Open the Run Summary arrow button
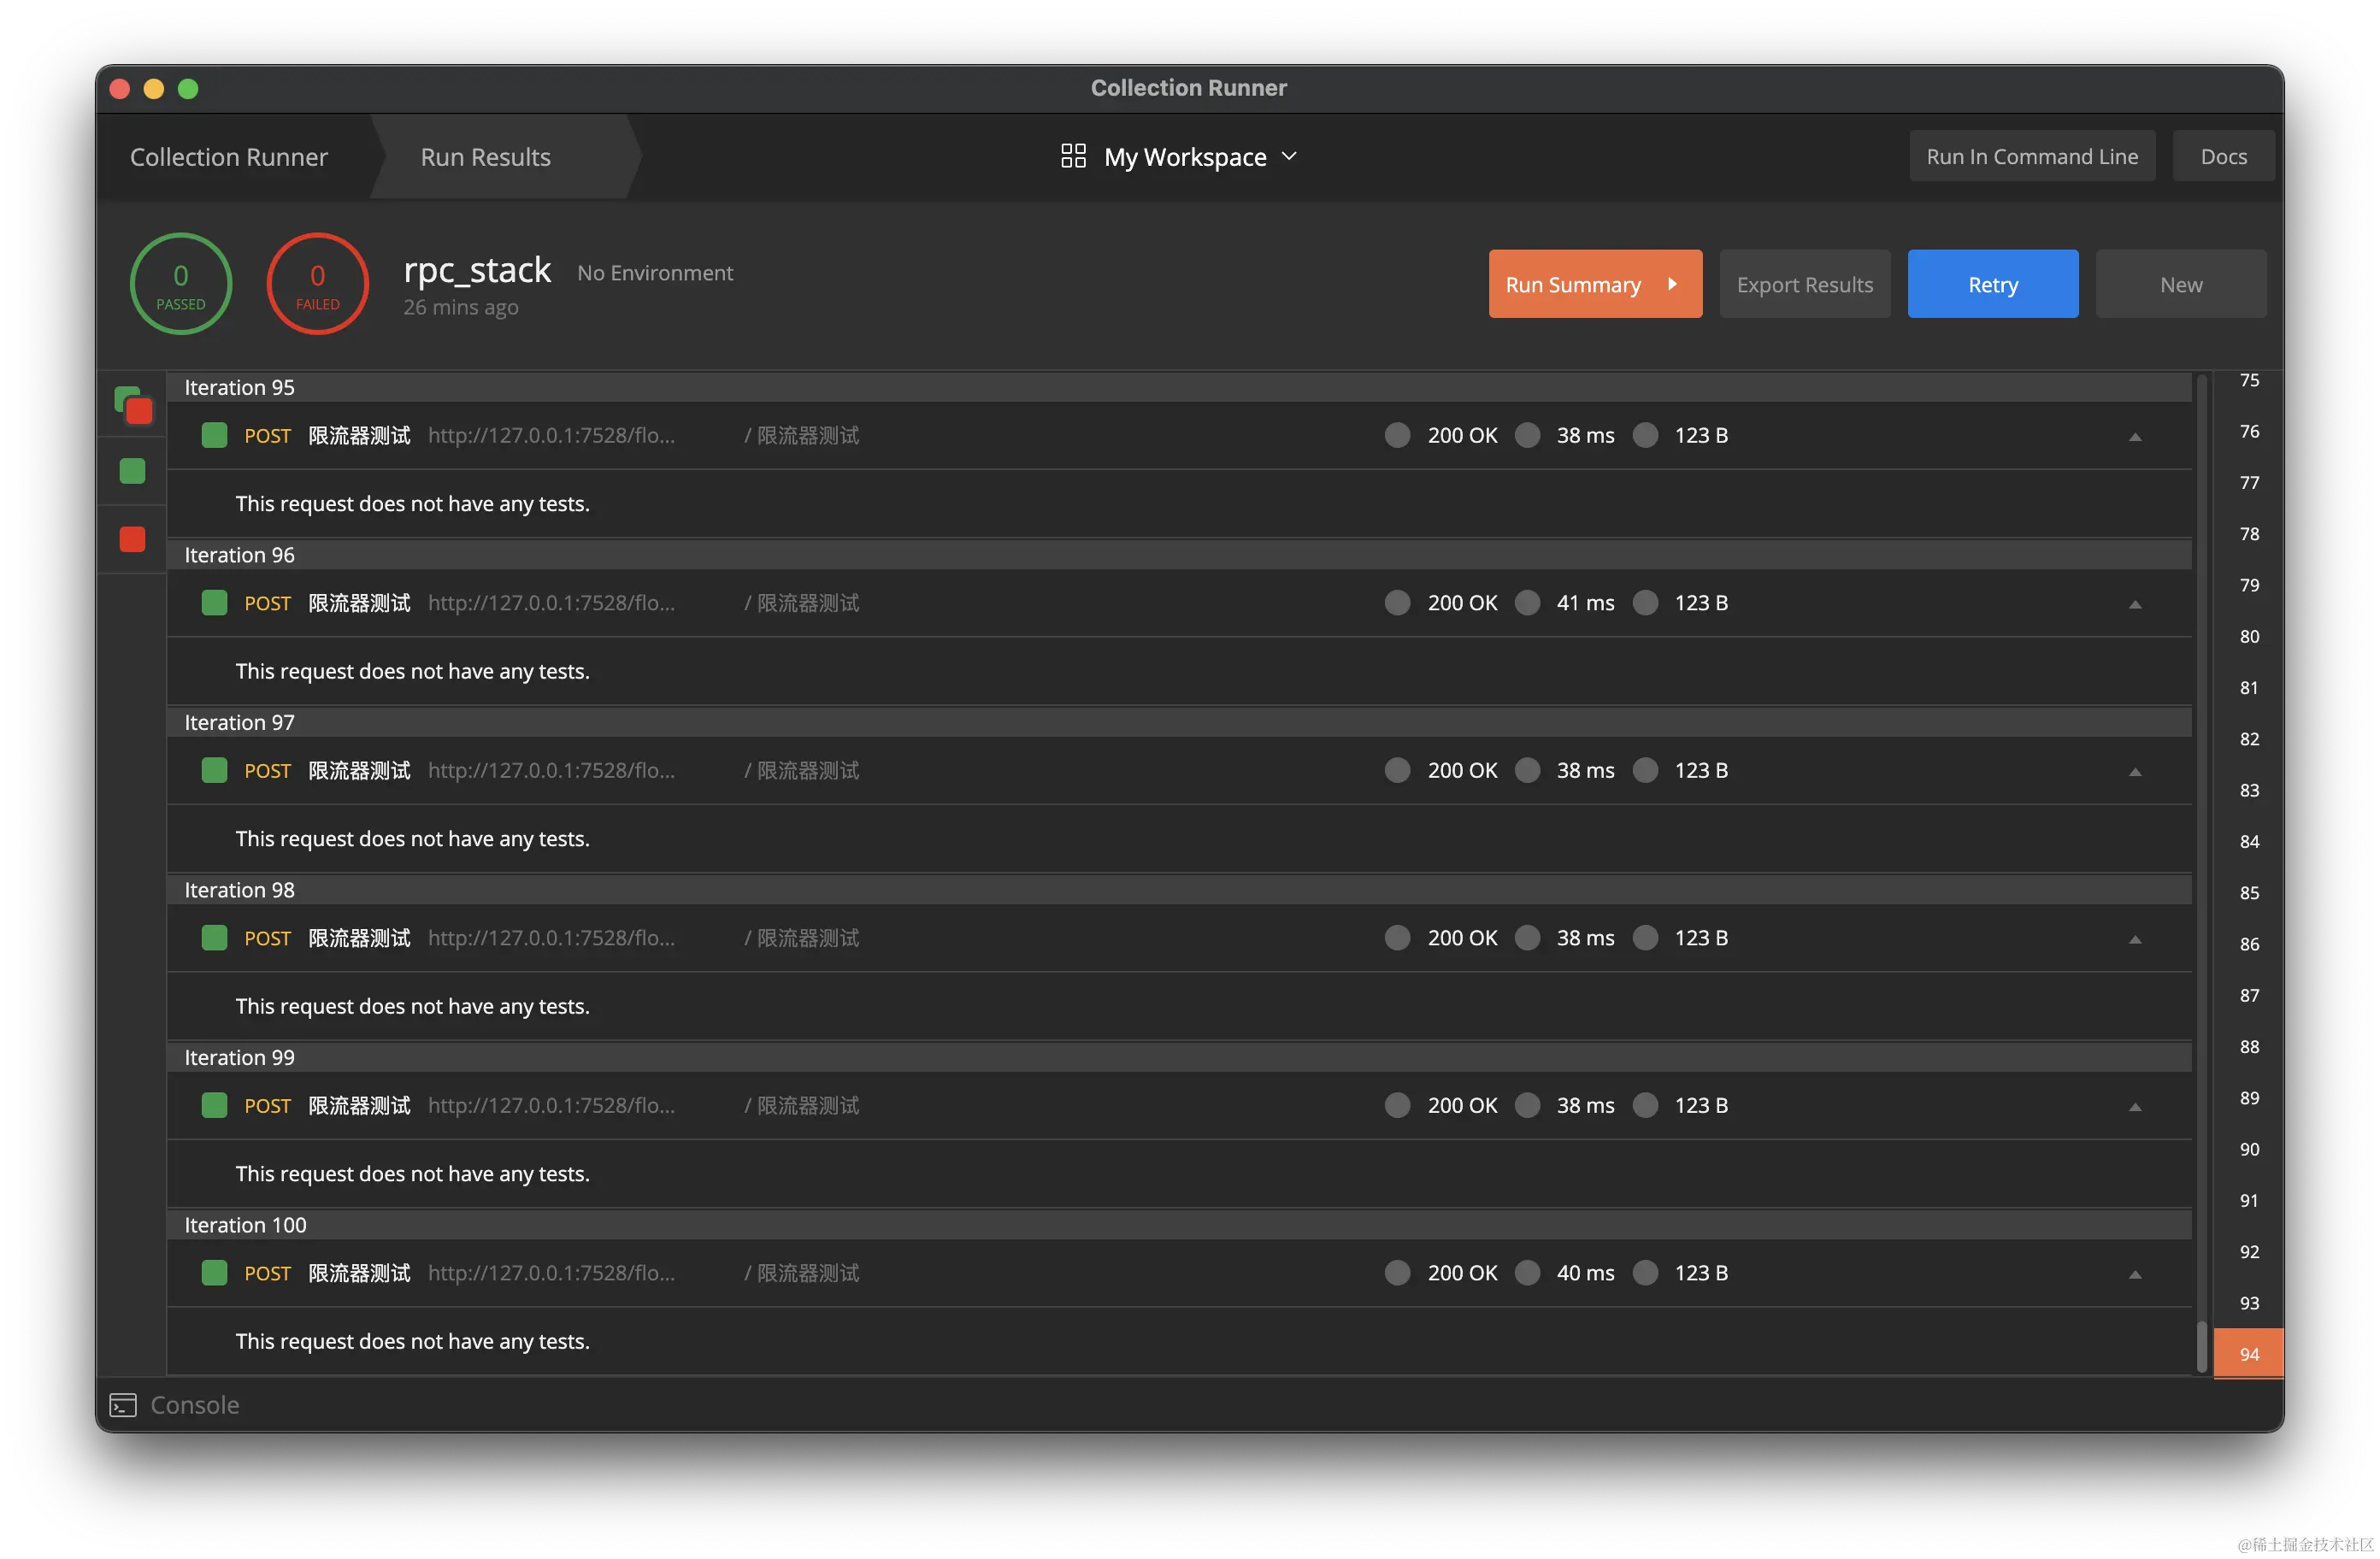 1595,284
